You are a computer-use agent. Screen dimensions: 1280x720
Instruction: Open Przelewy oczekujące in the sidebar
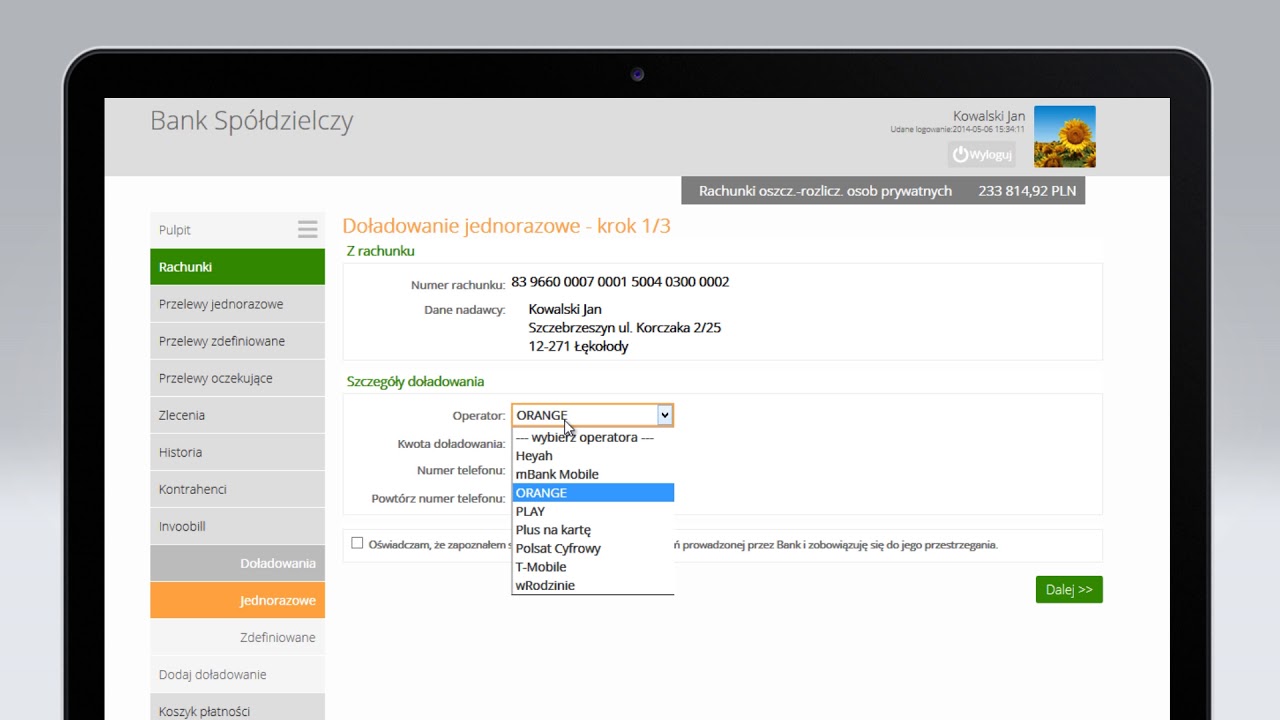pyautogui.click(x=237, y=378)
